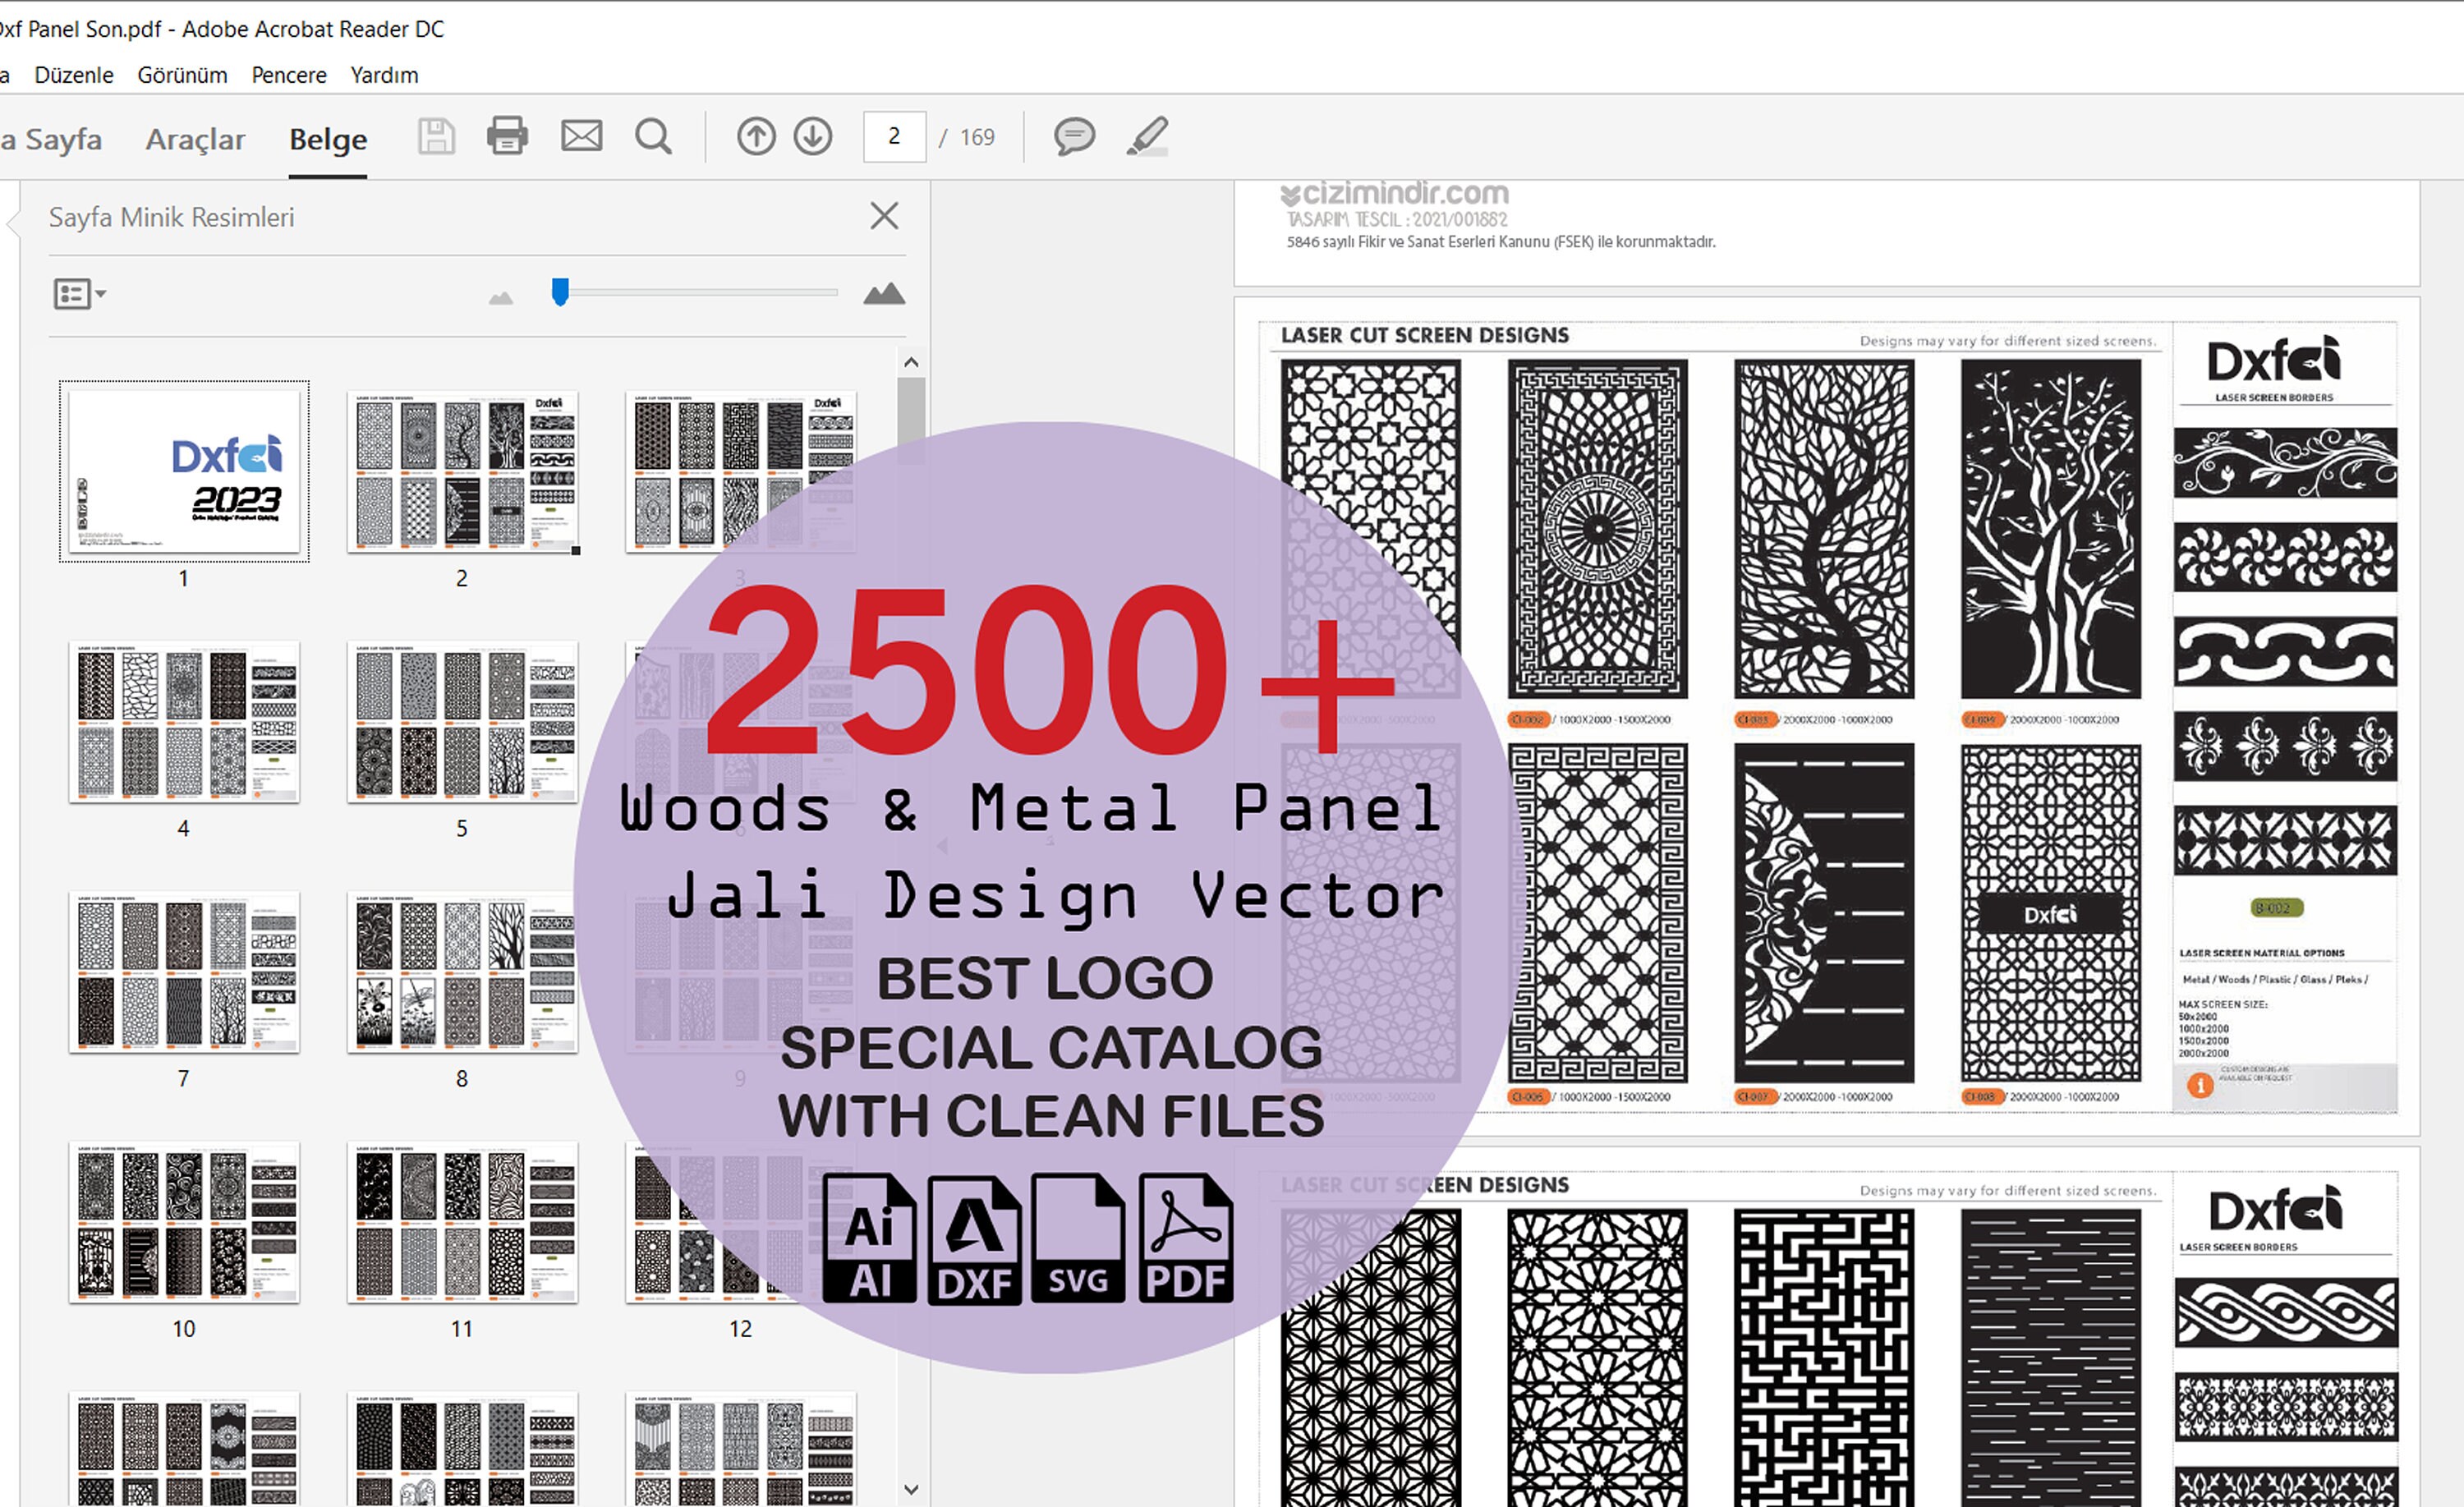Adjust the thumbnail zoom slider

(x=561, y=292)
